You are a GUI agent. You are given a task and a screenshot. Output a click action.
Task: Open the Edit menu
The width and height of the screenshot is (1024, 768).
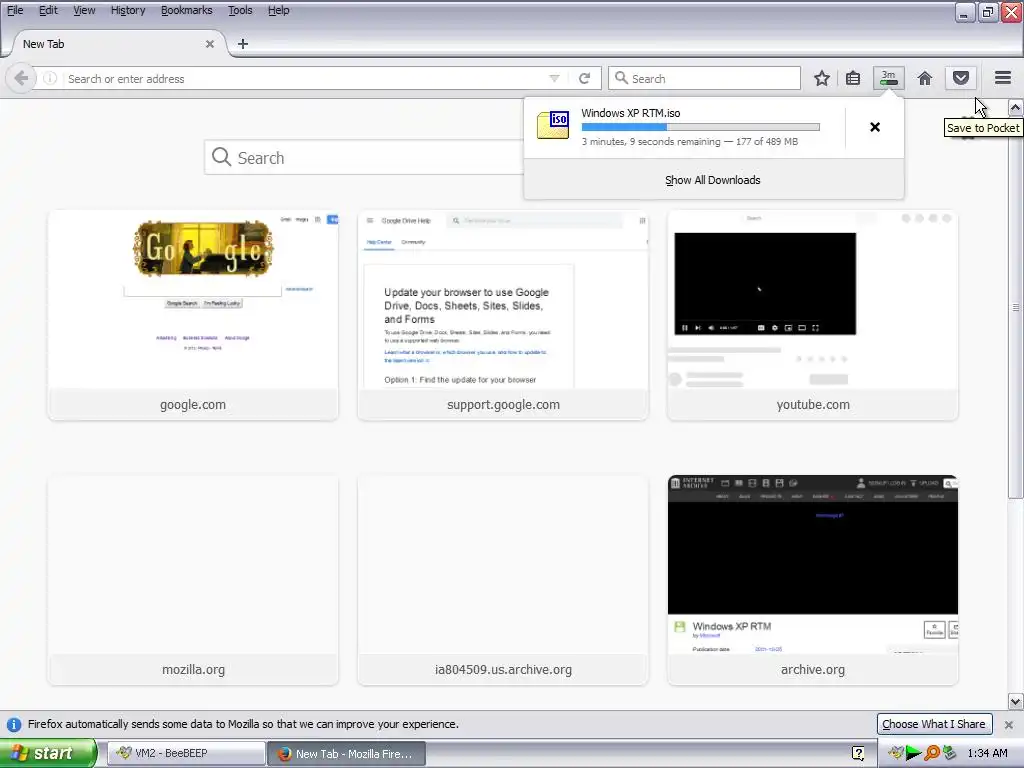coord(48,10)
